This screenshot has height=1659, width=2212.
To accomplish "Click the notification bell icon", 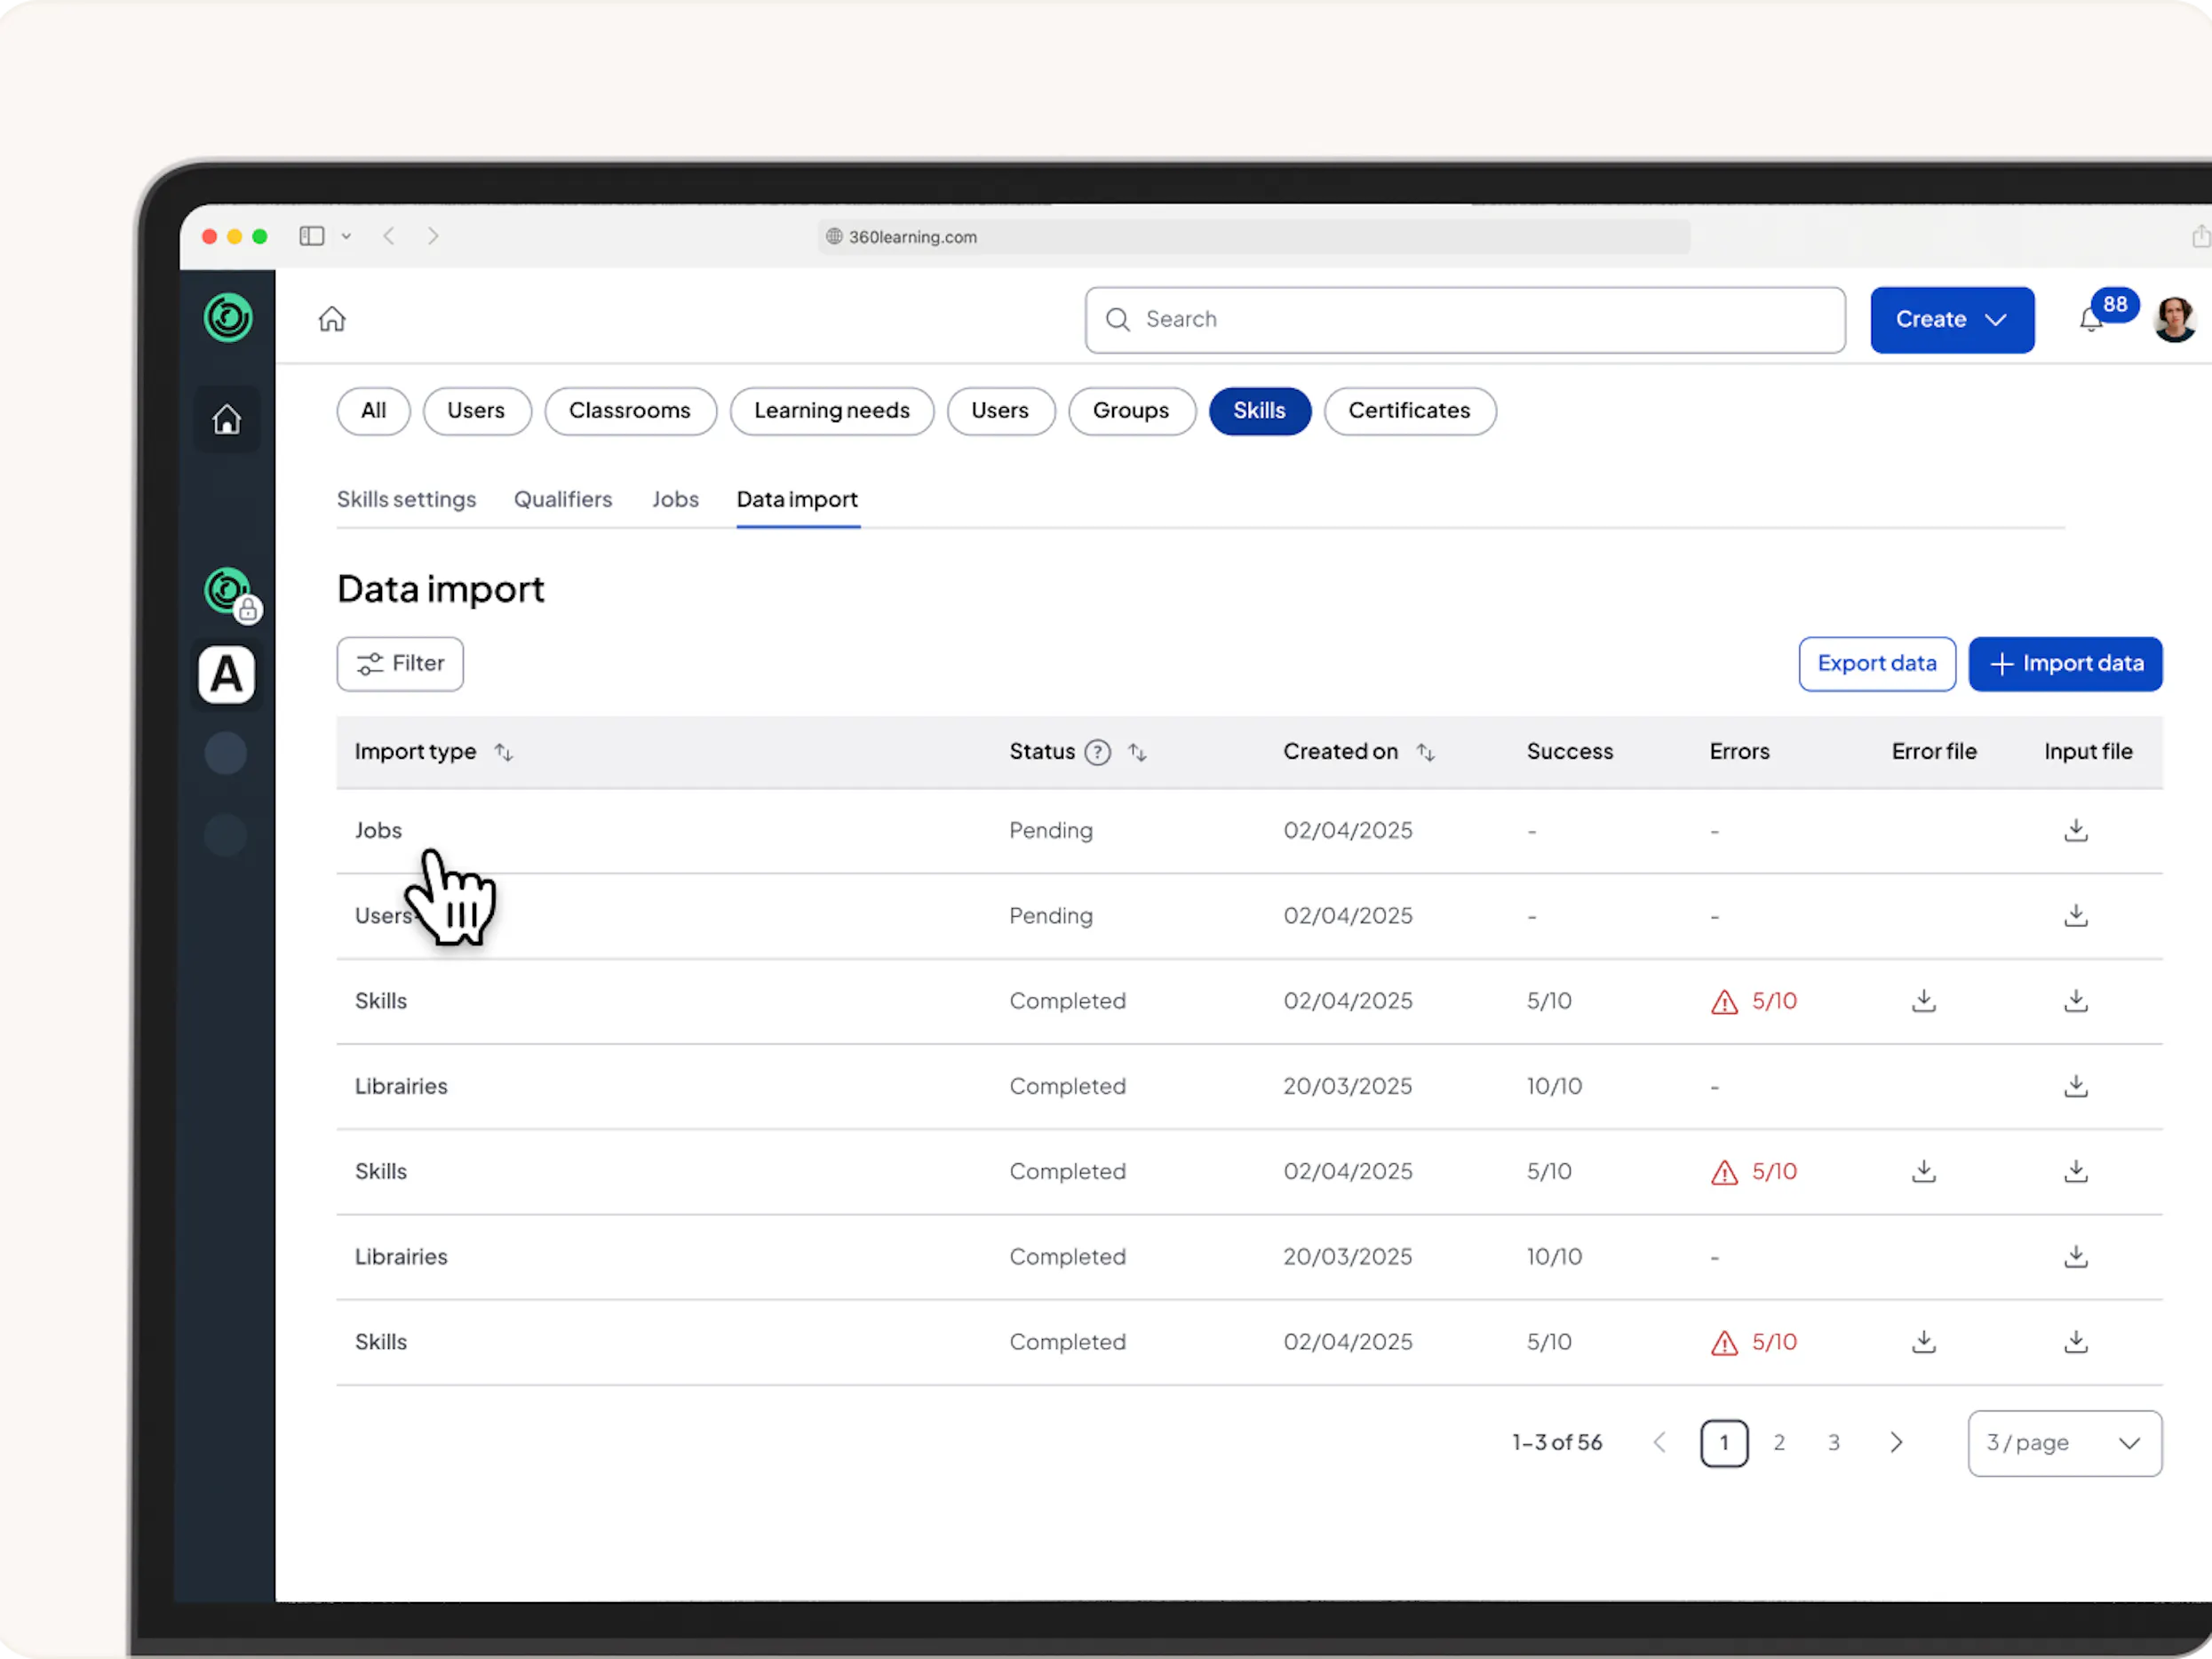I will coord(2090,320).
